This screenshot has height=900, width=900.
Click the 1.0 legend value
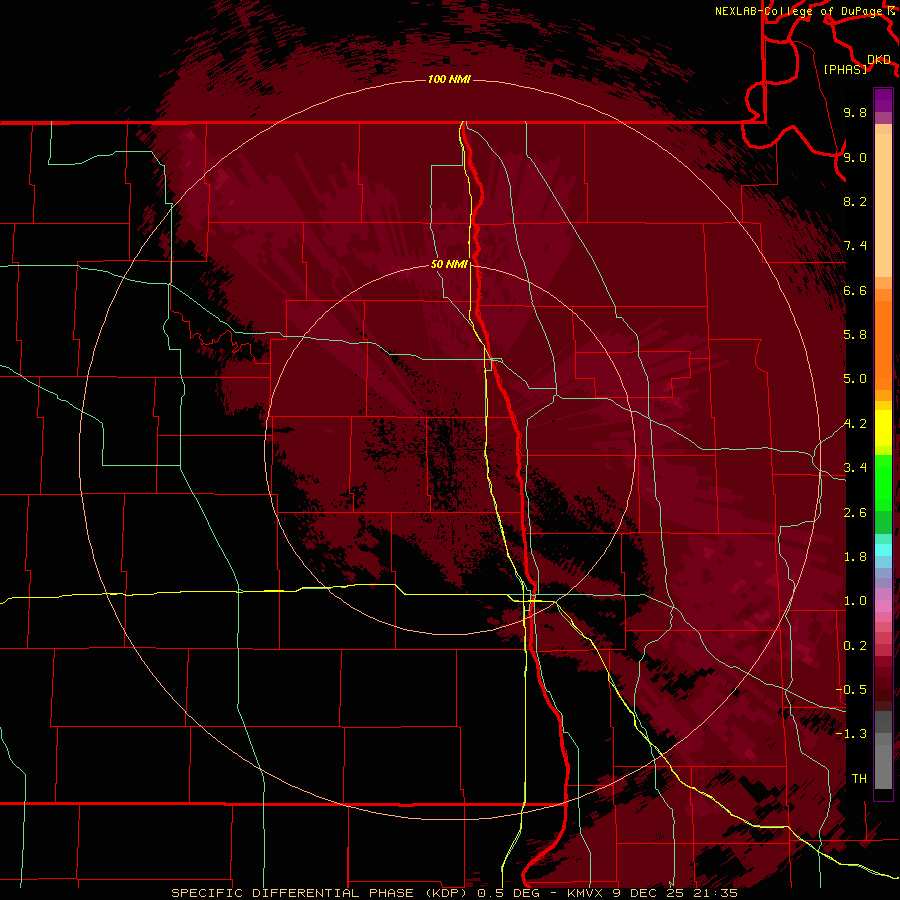855,601
